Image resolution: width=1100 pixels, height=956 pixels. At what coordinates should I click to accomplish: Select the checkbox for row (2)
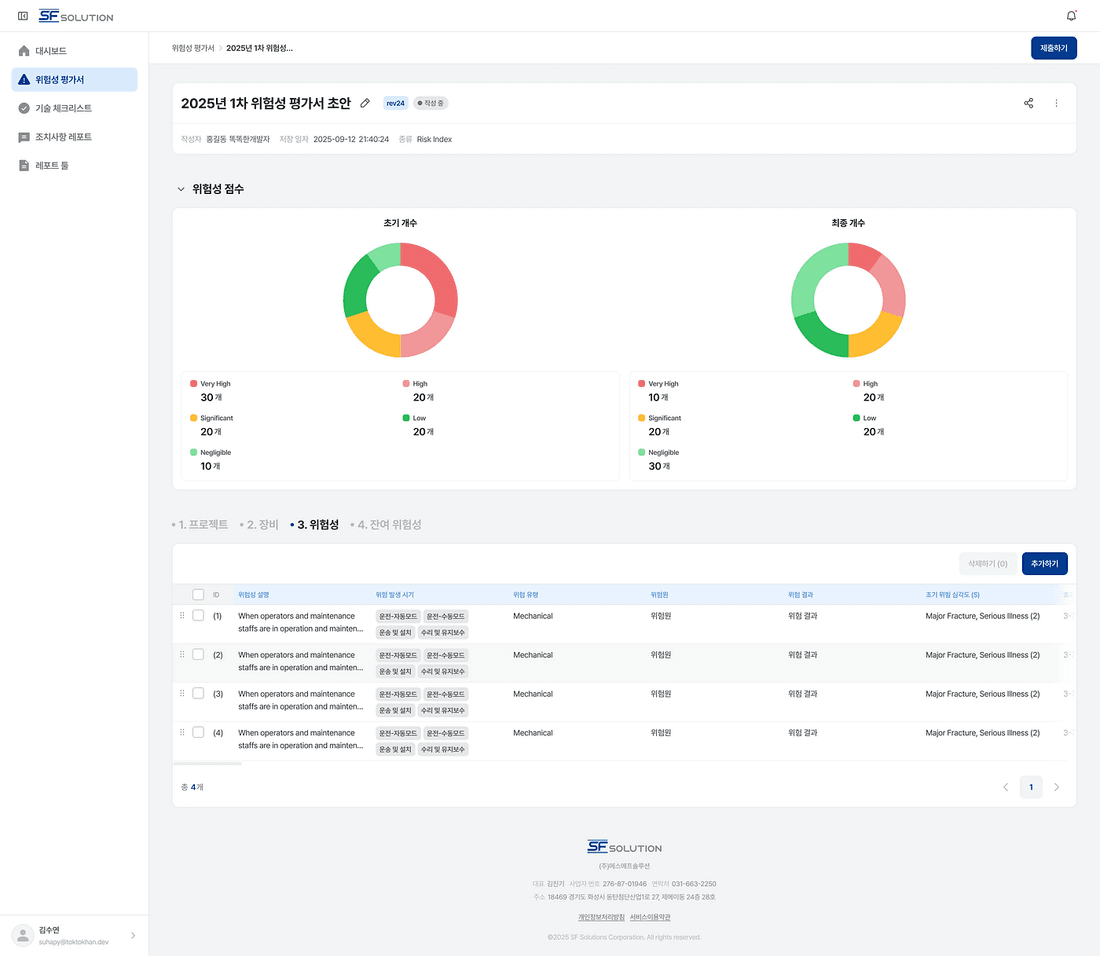point(198,654)
